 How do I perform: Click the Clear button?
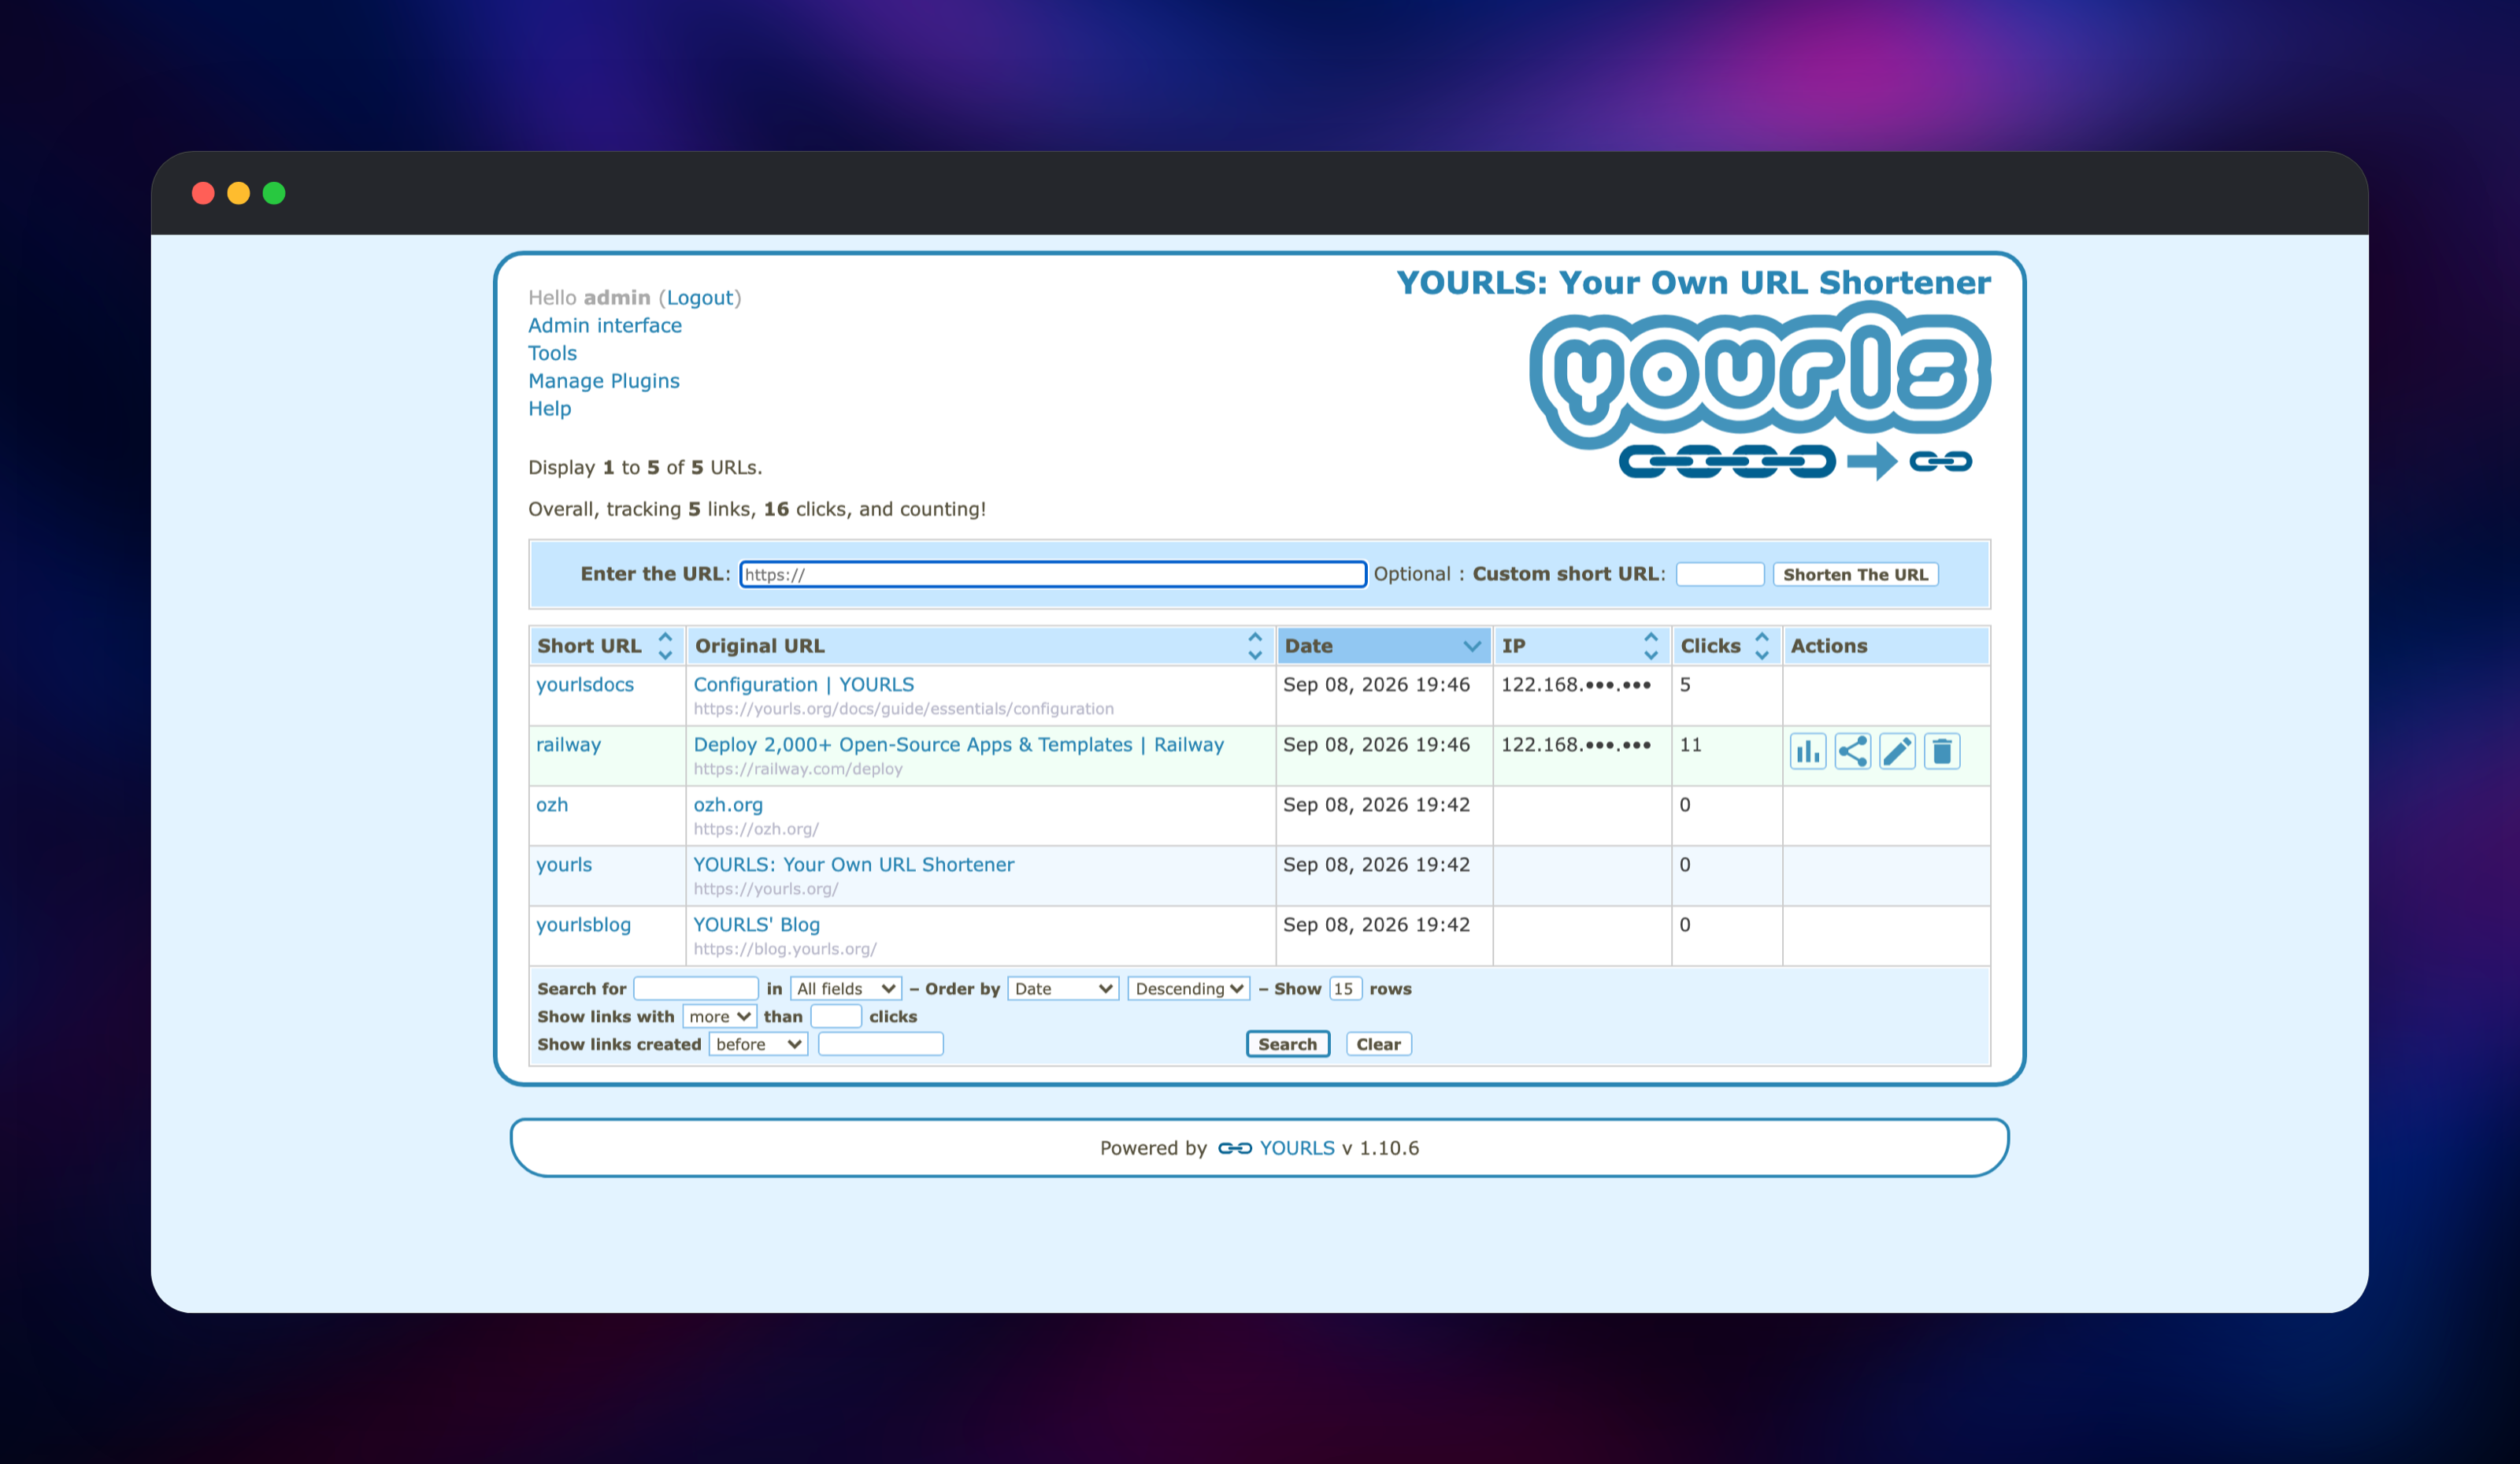pos(1378,1044)
